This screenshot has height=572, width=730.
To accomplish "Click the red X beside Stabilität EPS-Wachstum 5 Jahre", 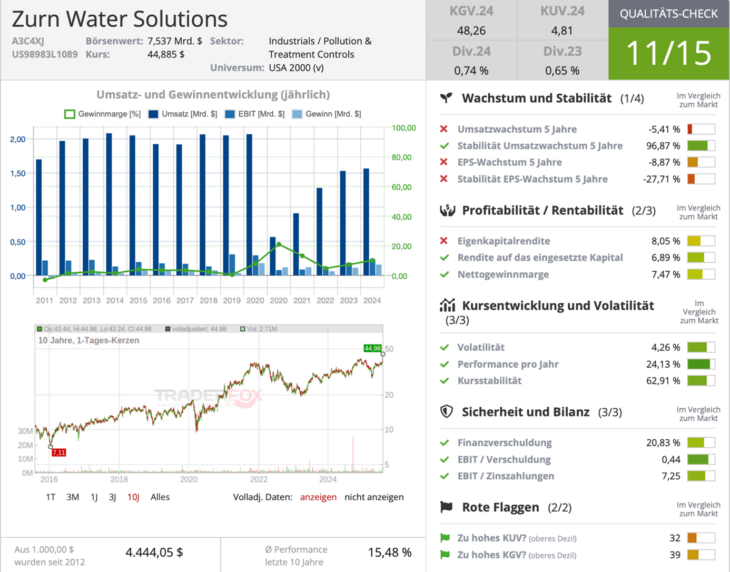I will [444, 179].
